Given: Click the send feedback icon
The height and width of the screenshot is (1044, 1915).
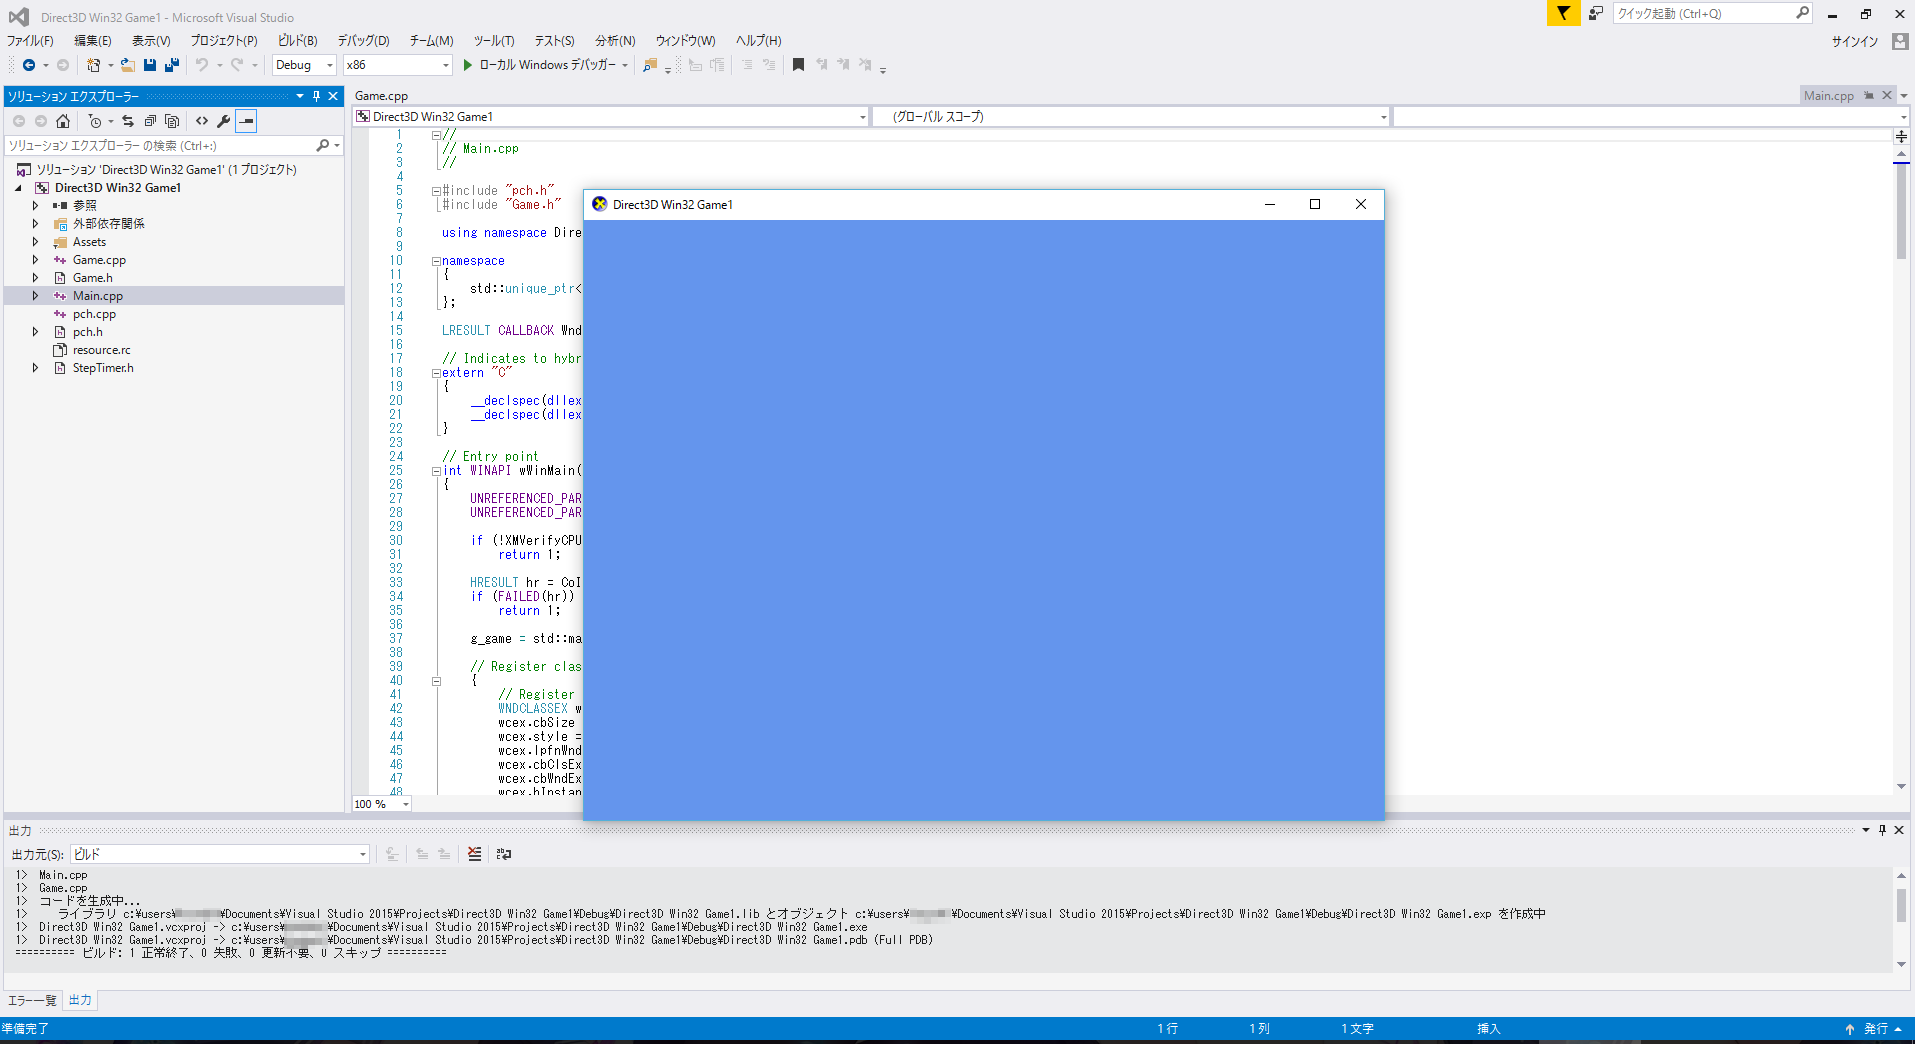Looking at the screenshot, I should 1595,13.
